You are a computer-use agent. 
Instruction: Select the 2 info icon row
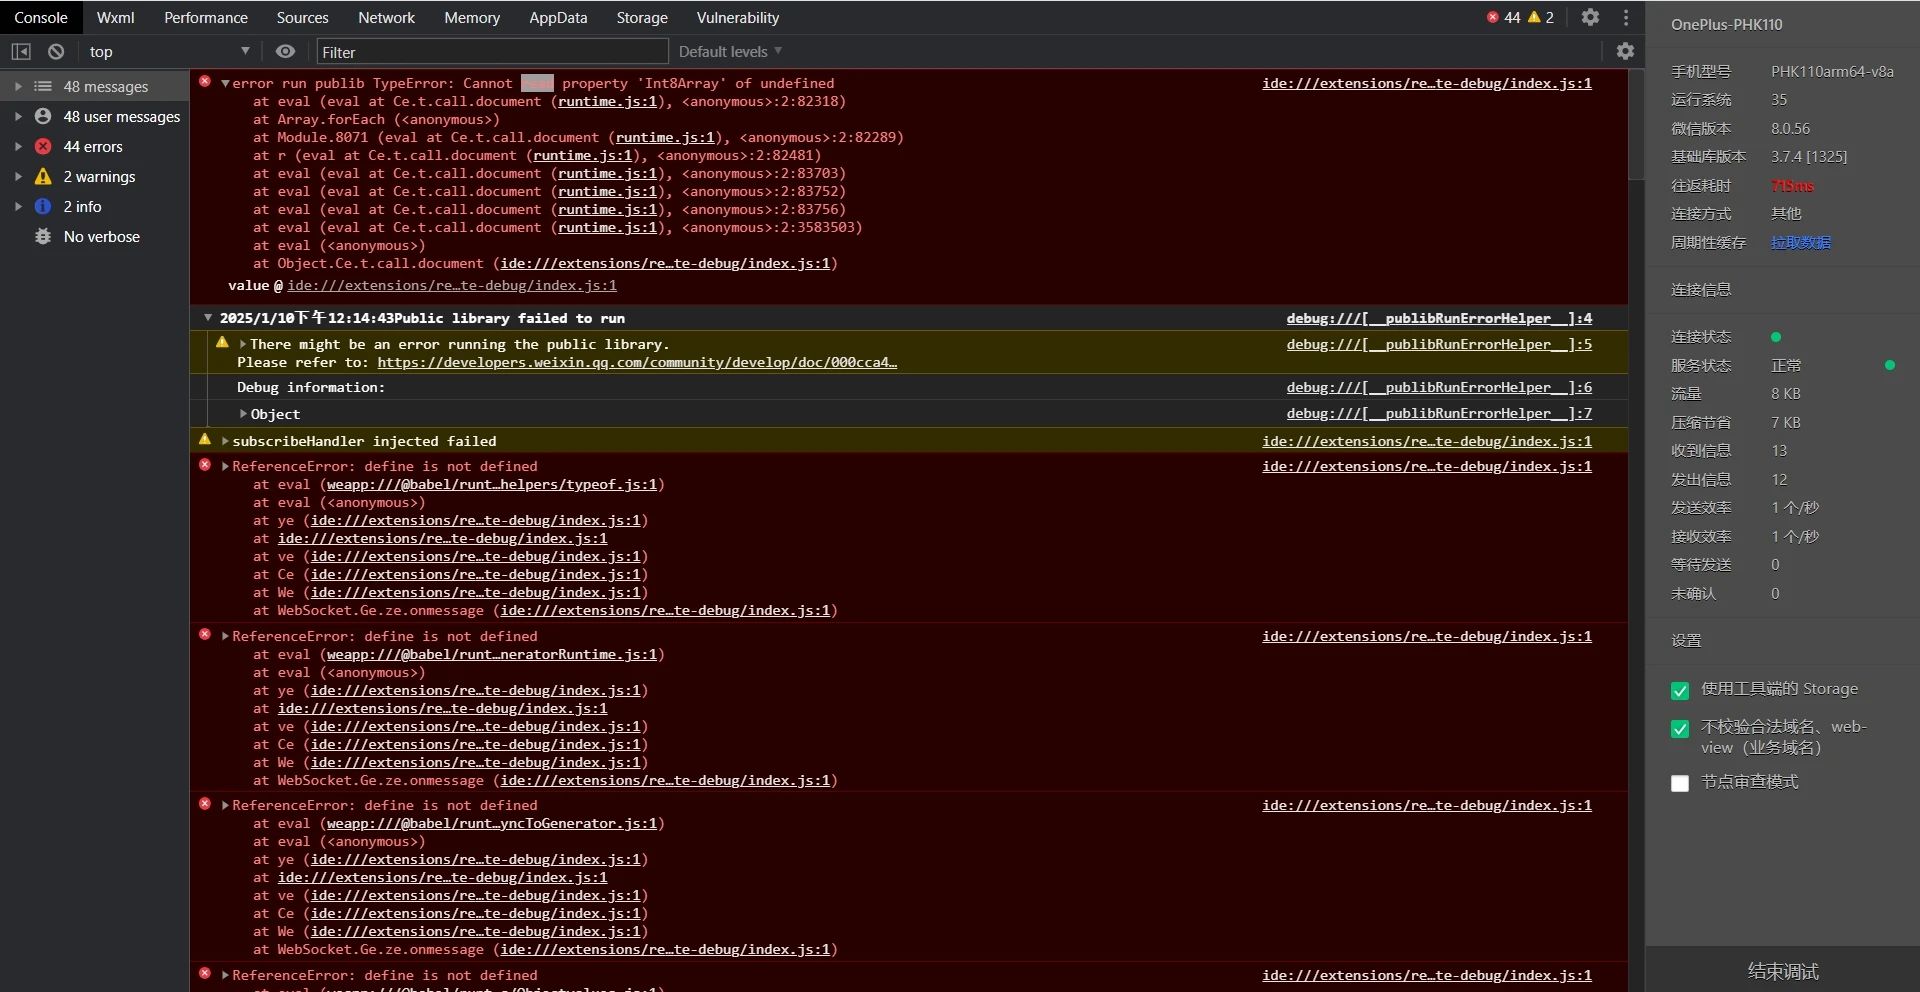click(94, 206)
